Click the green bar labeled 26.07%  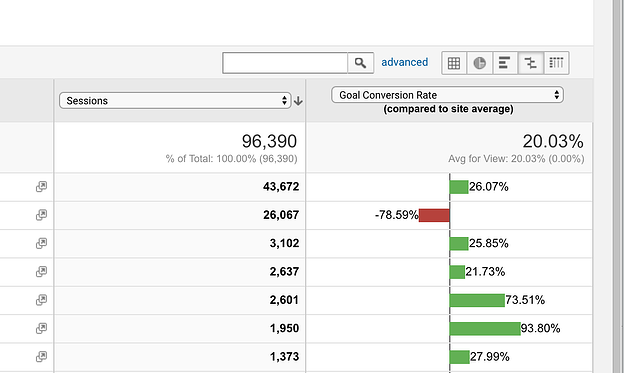459,187
